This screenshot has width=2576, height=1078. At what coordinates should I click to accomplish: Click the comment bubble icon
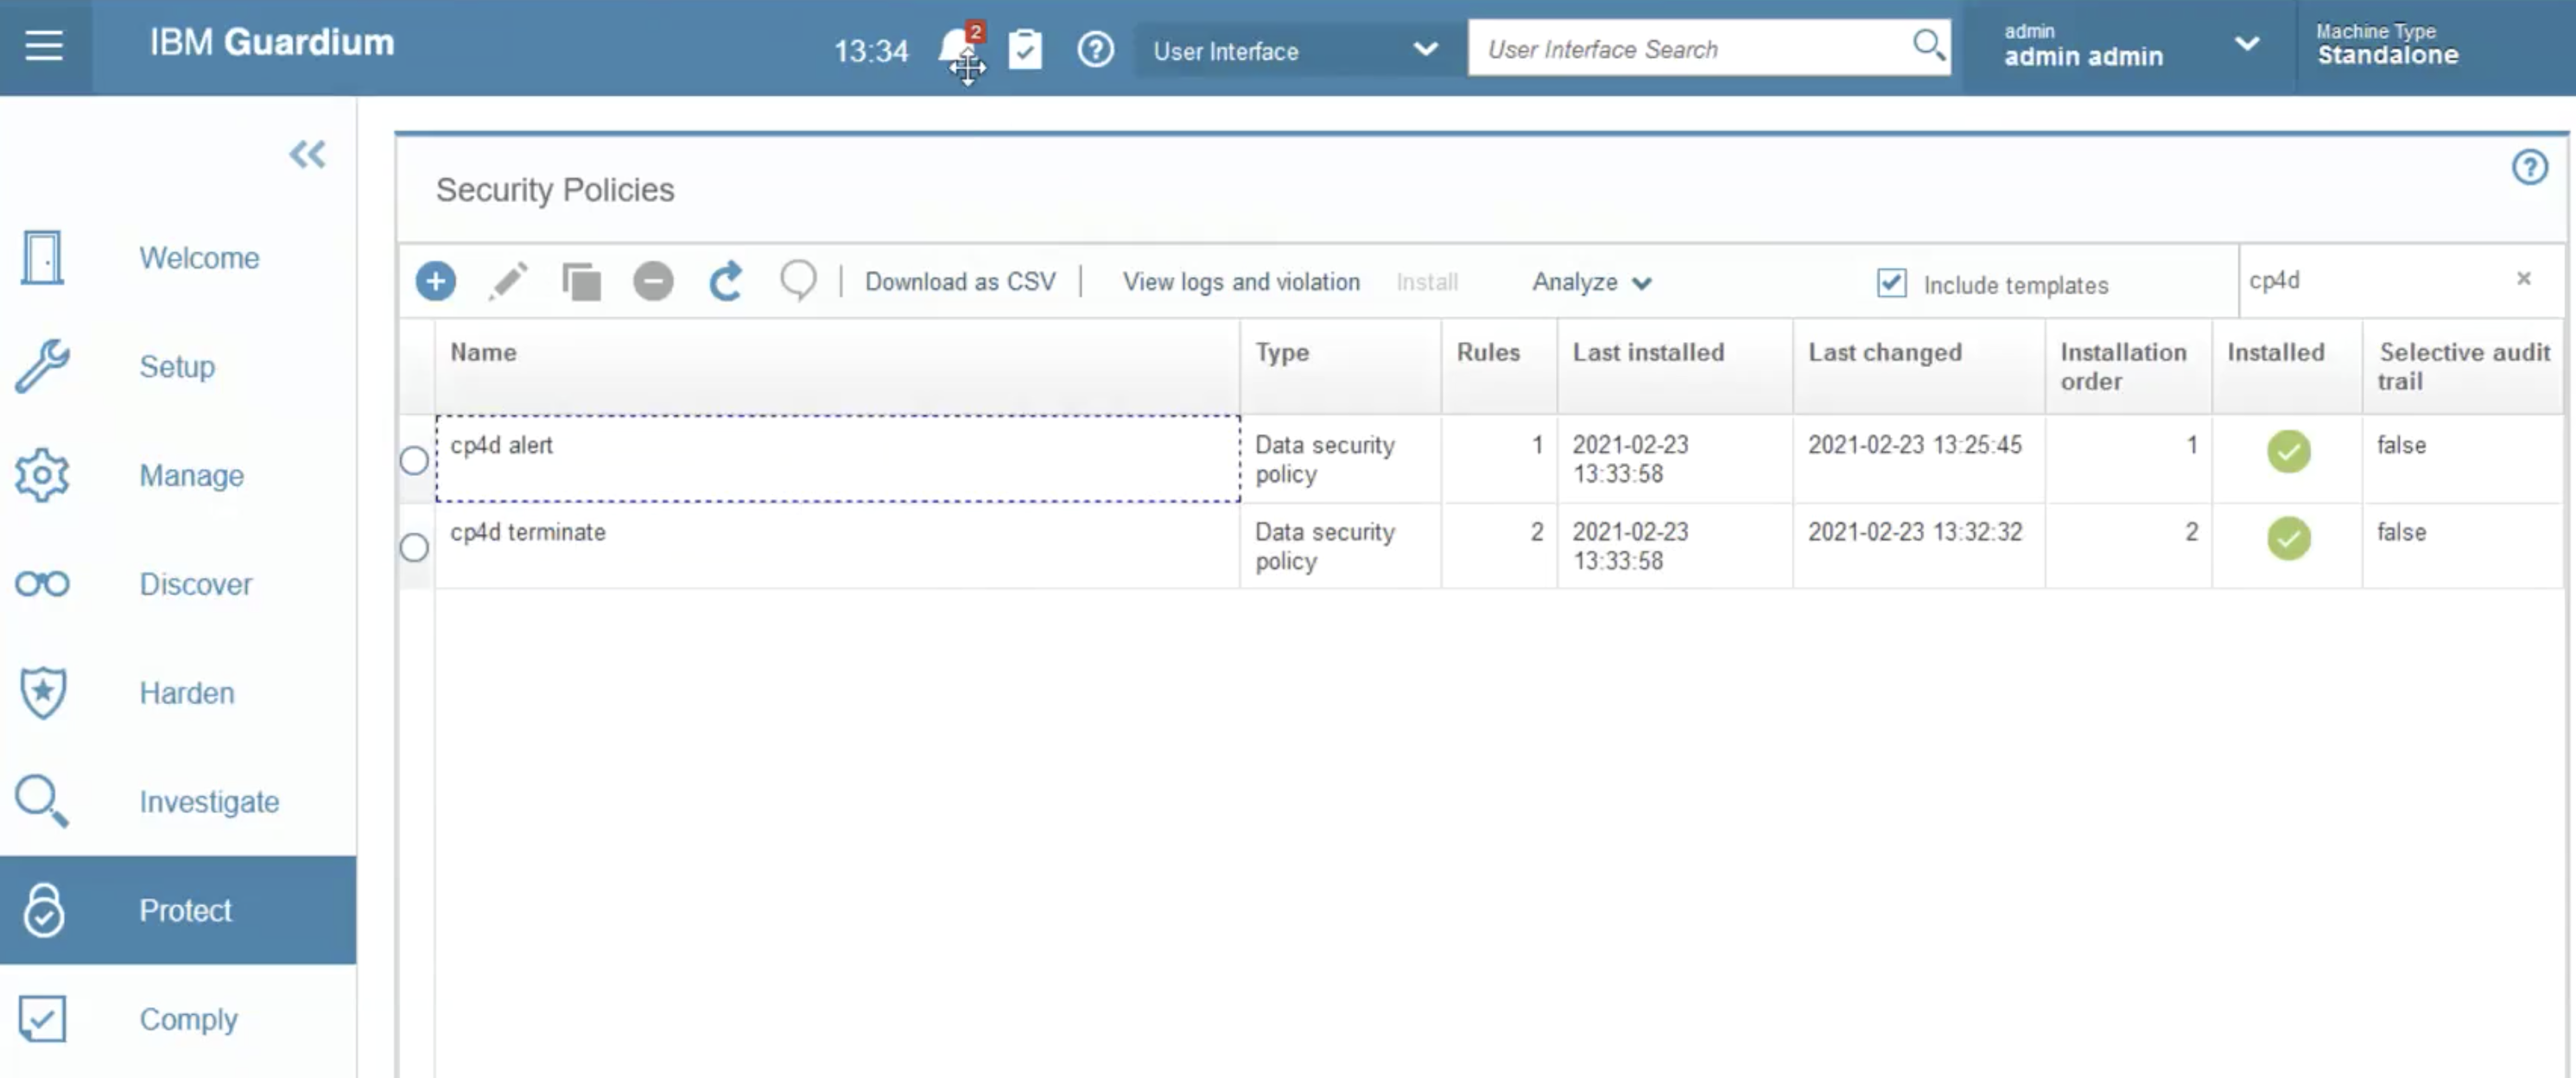[798, 281]
